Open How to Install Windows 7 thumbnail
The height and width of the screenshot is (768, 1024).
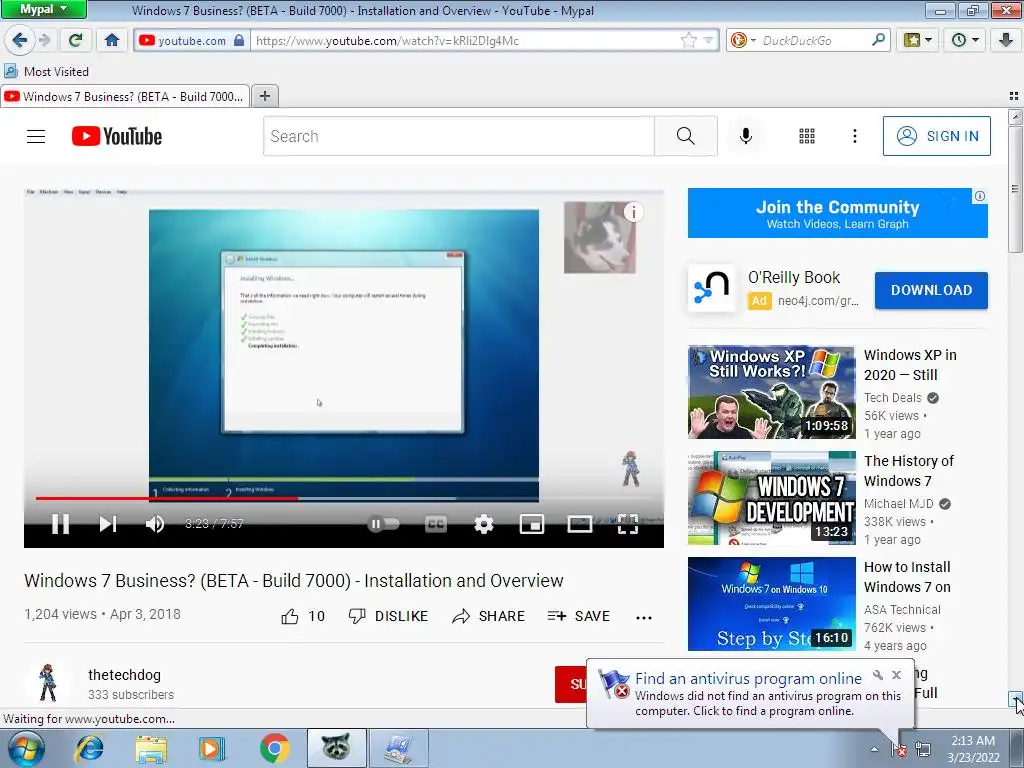771,603
